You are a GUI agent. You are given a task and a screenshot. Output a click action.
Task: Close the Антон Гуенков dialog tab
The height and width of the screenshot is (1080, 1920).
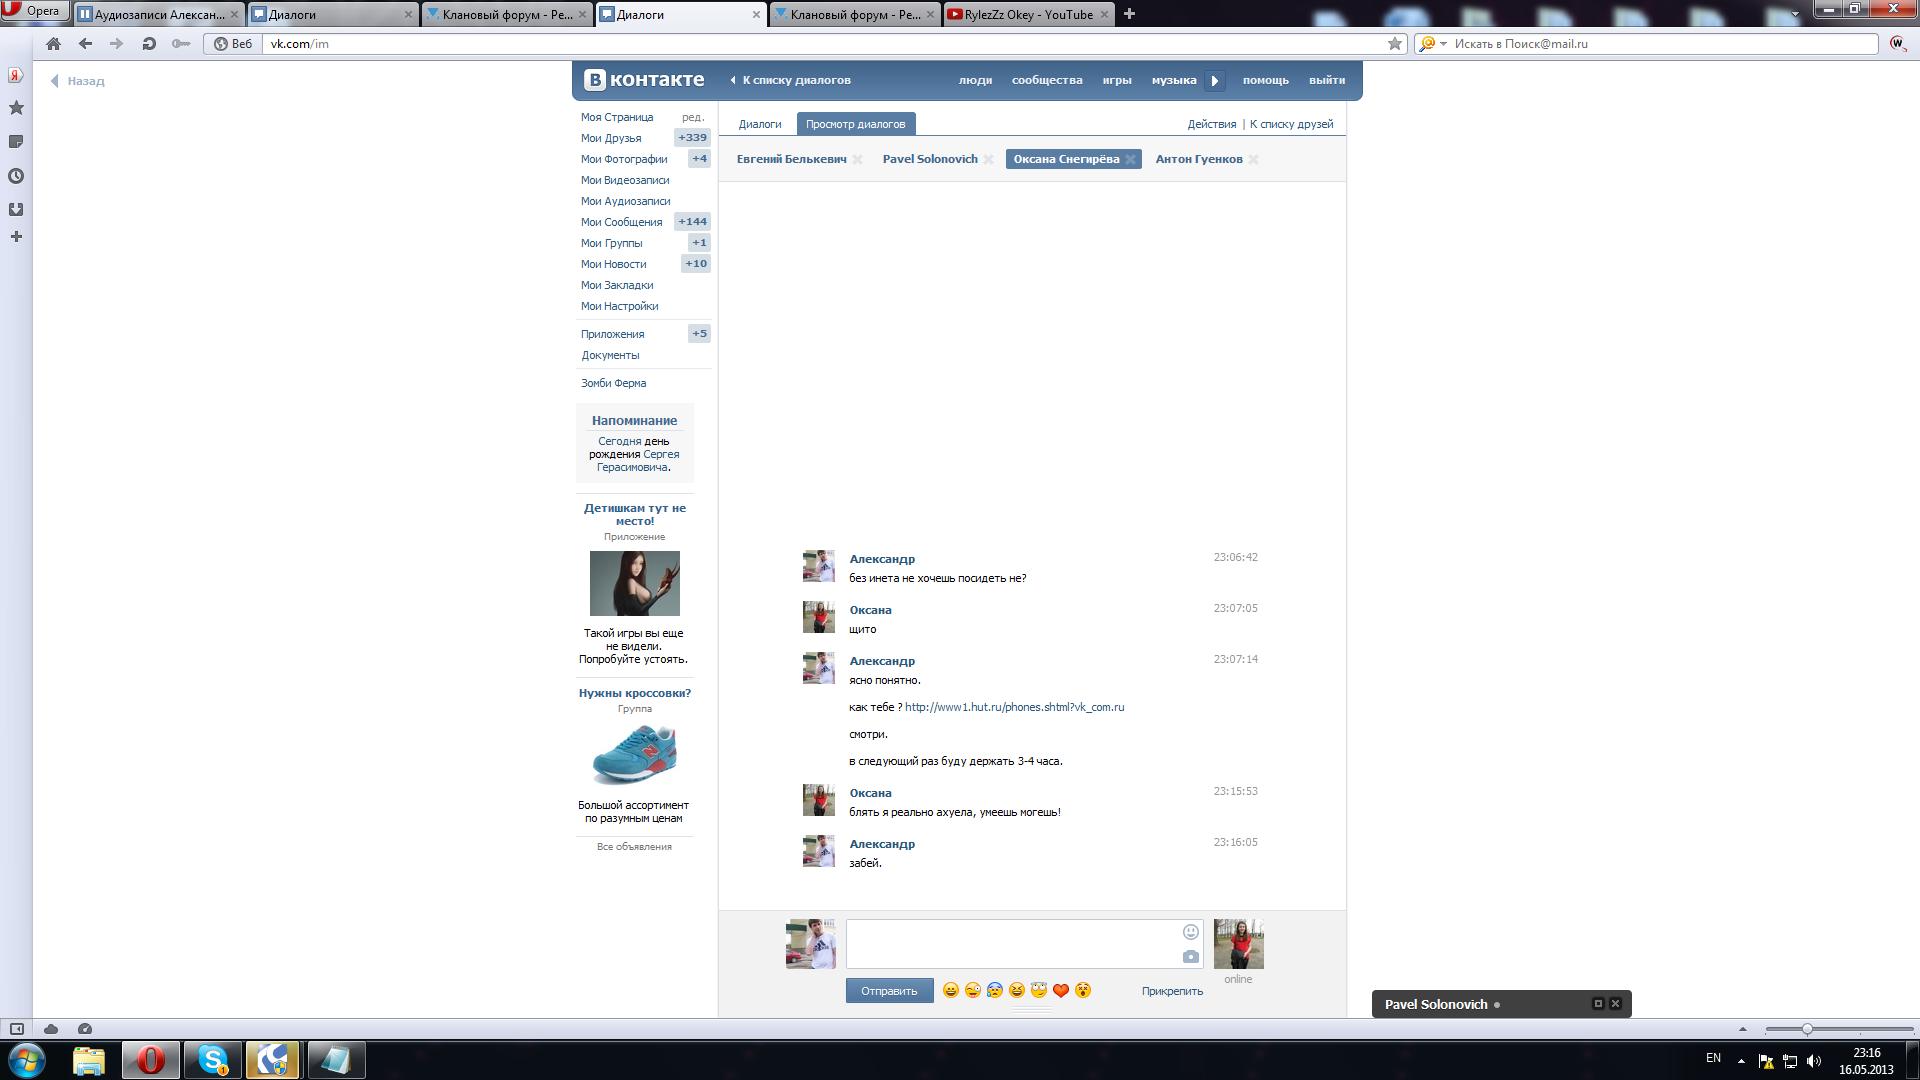pos(1253,160)
